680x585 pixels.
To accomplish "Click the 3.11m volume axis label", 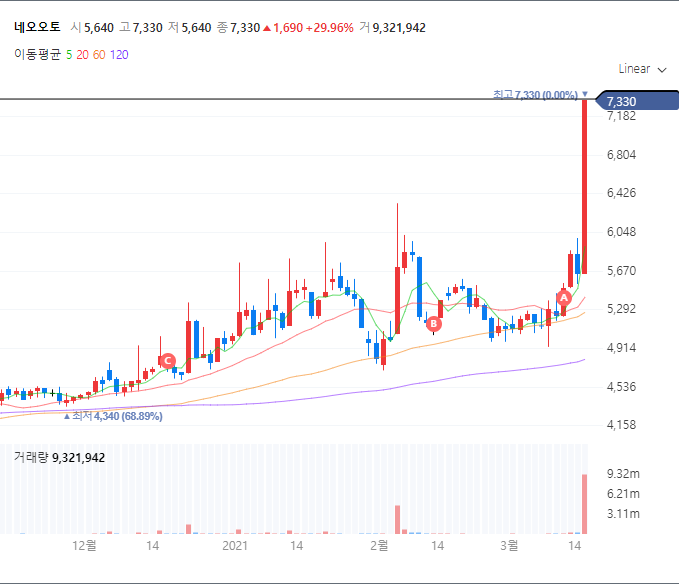I will tap(623, 514).
